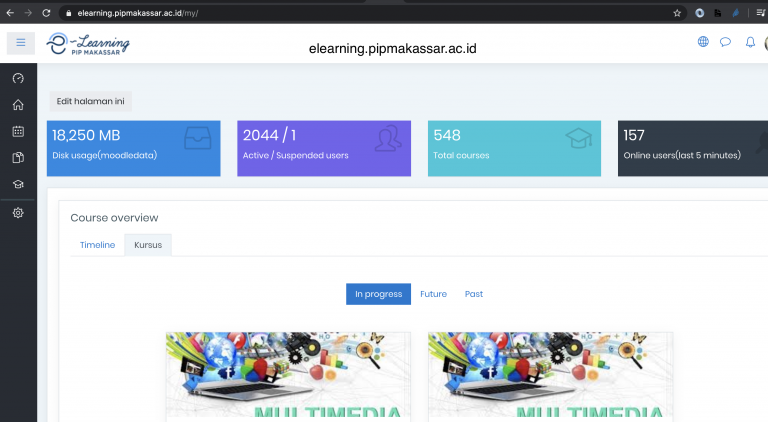Open the calendar icon in sidebar
The height and width of the screenshot is (422, 768).
18,131
